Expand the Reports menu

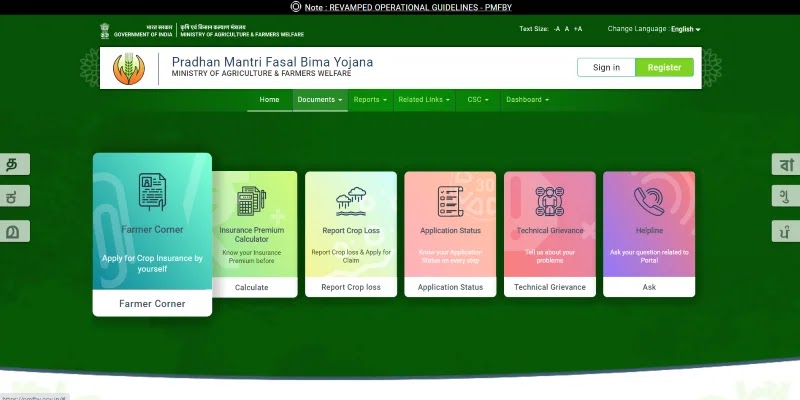tap(370, 100)
